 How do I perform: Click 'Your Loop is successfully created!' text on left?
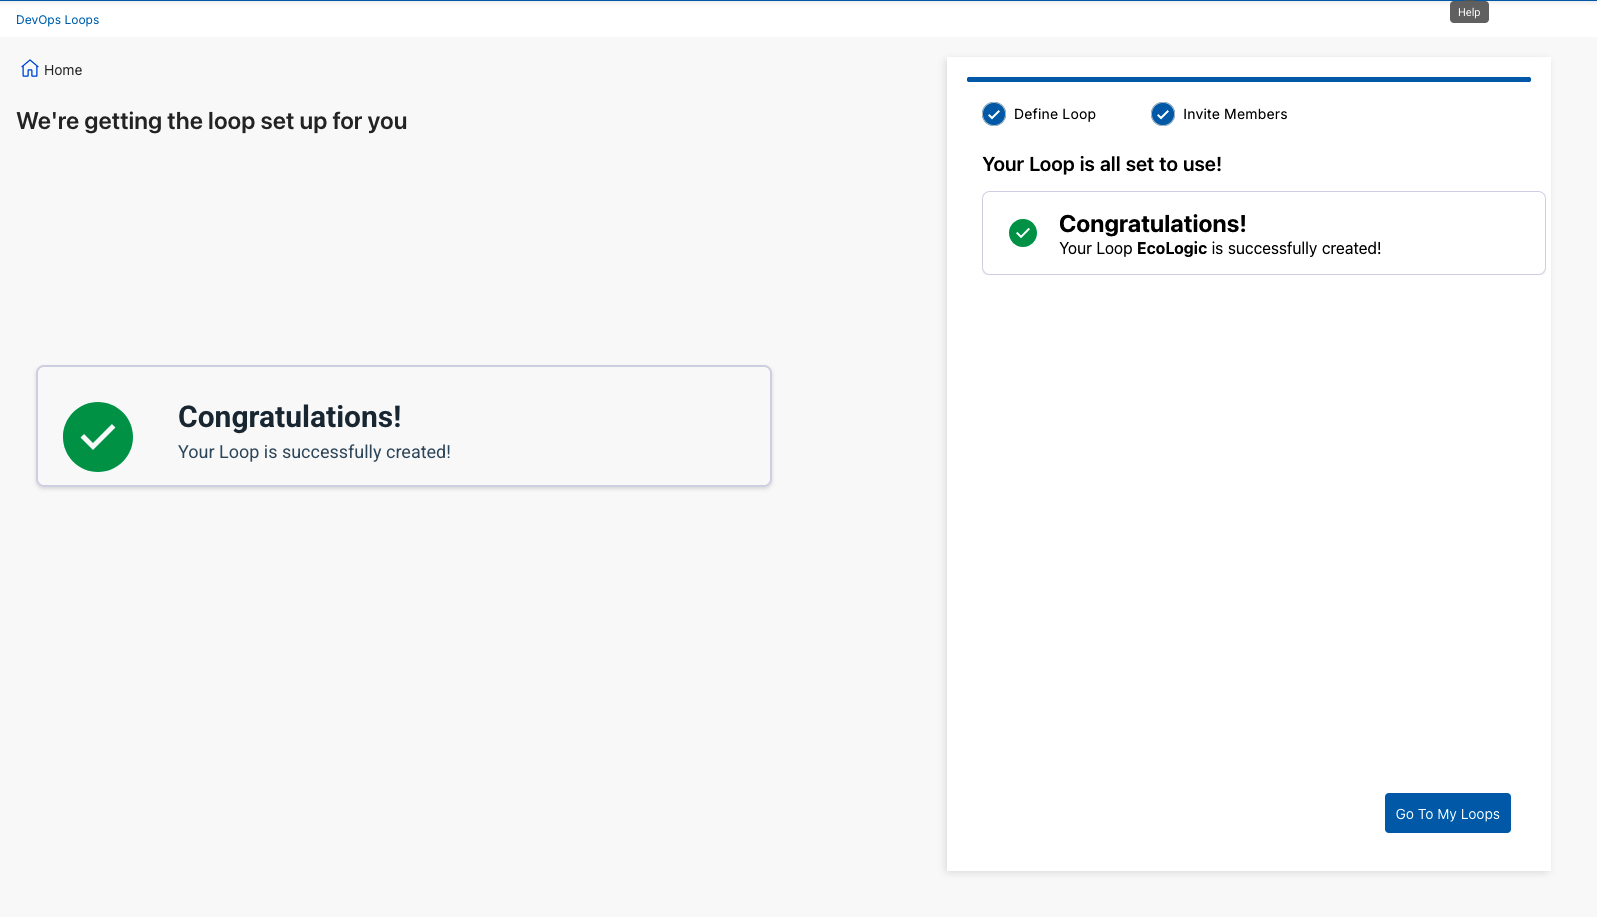(314, 452)
